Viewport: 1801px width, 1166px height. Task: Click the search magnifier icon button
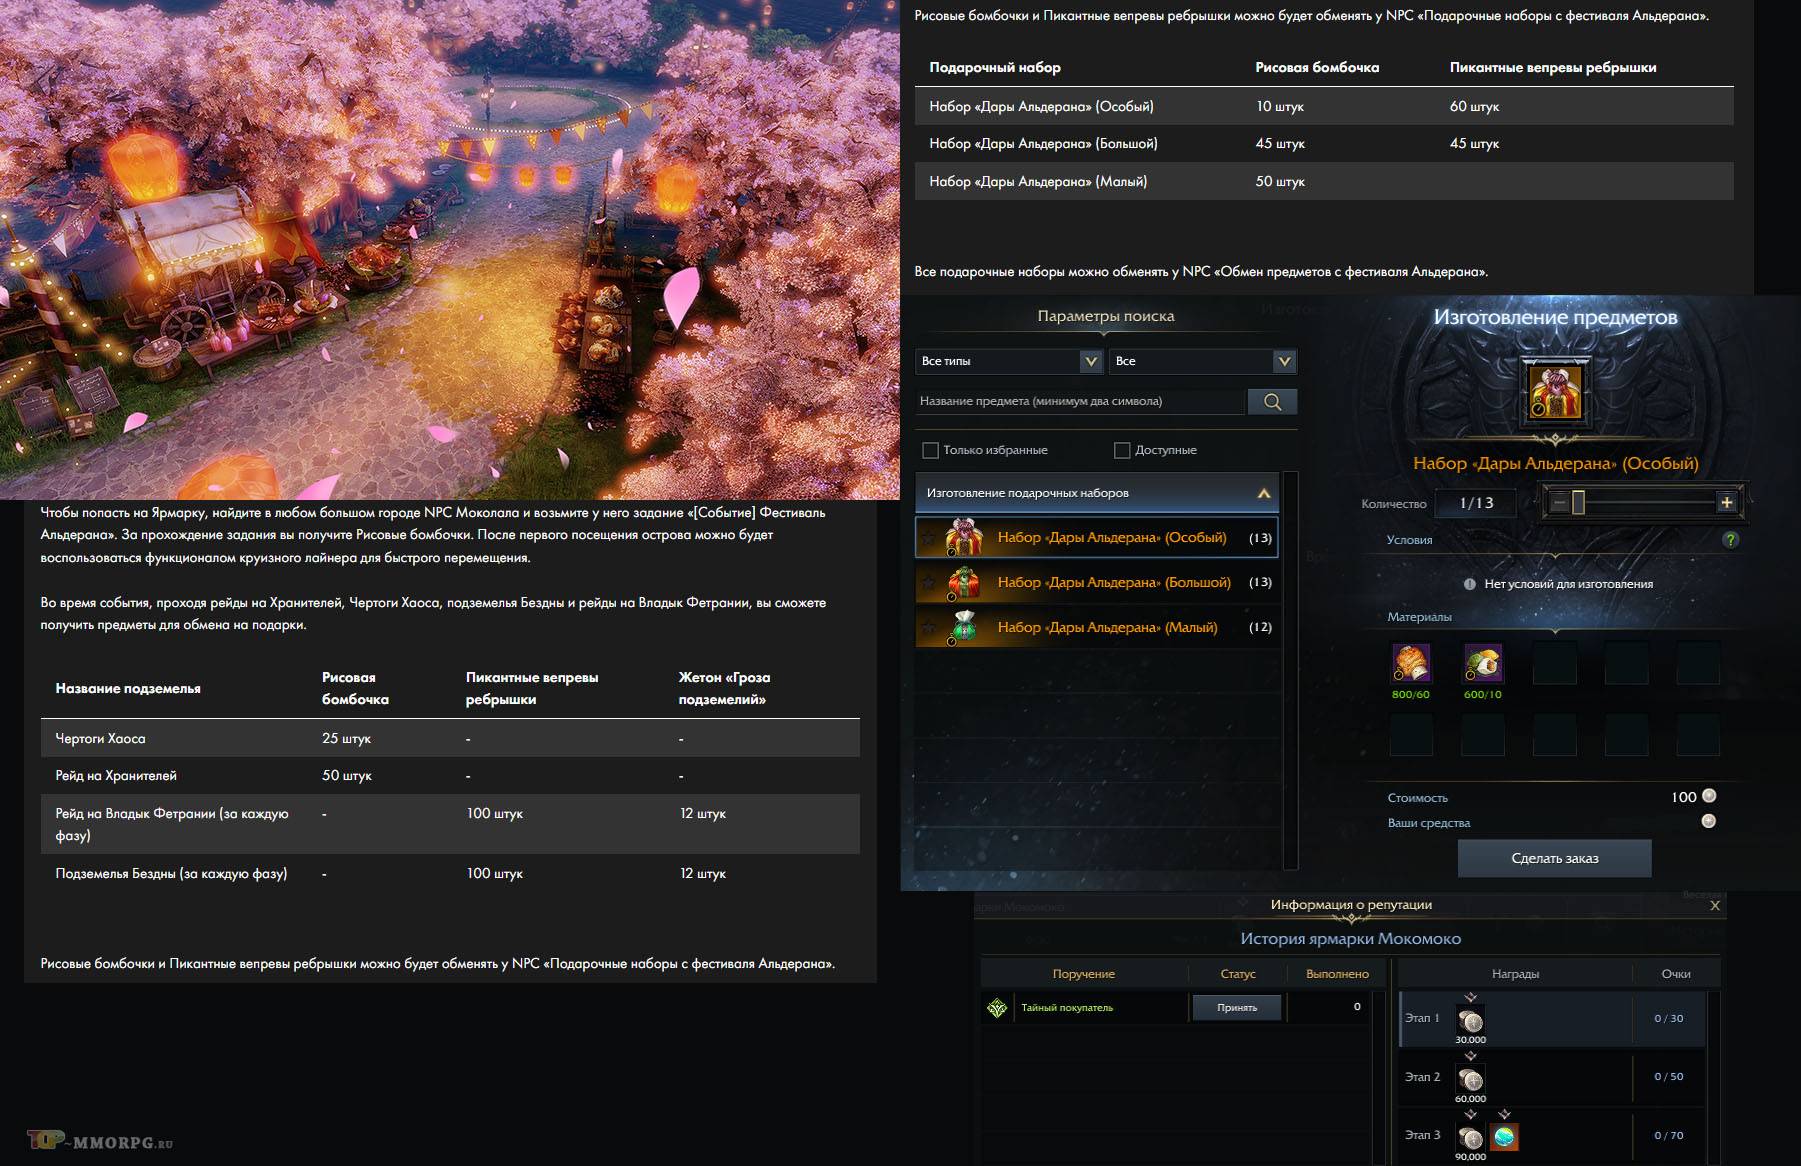tap(1272, 401)
